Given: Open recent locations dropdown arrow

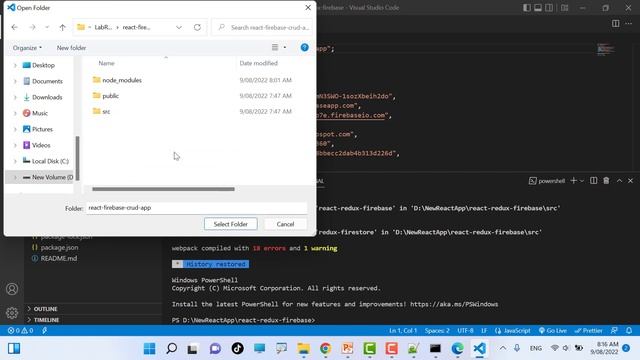Looking at the screenshot, I should pos(47,27).
